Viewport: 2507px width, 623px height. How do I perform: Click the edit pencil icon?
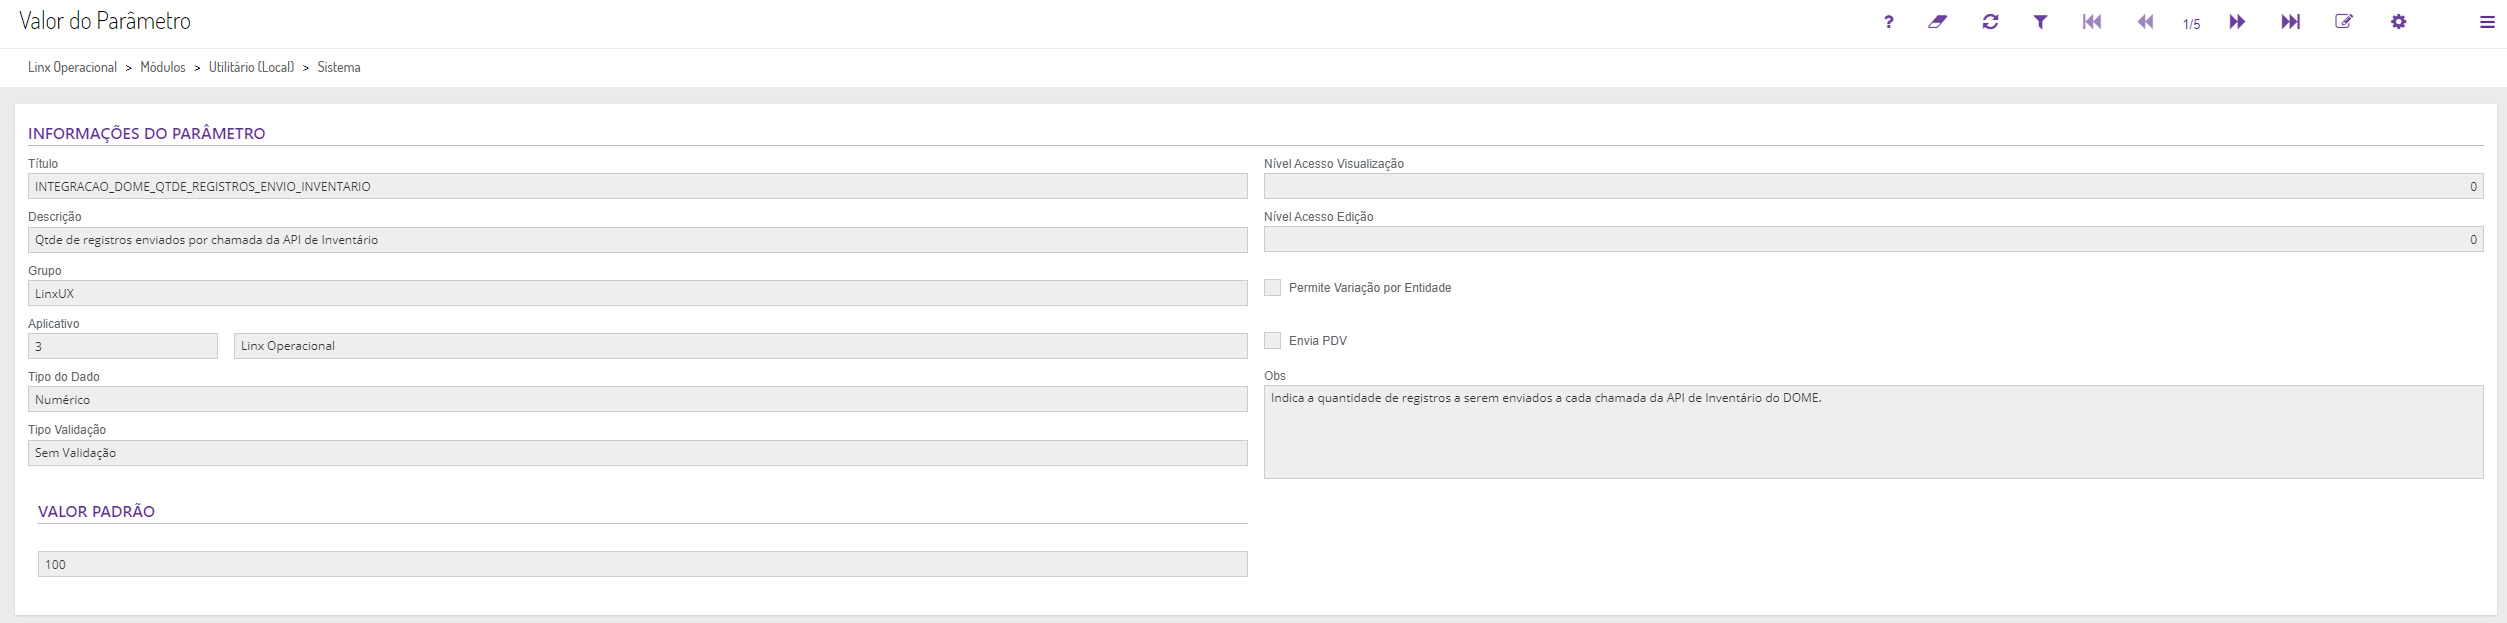click(2343, 22)
